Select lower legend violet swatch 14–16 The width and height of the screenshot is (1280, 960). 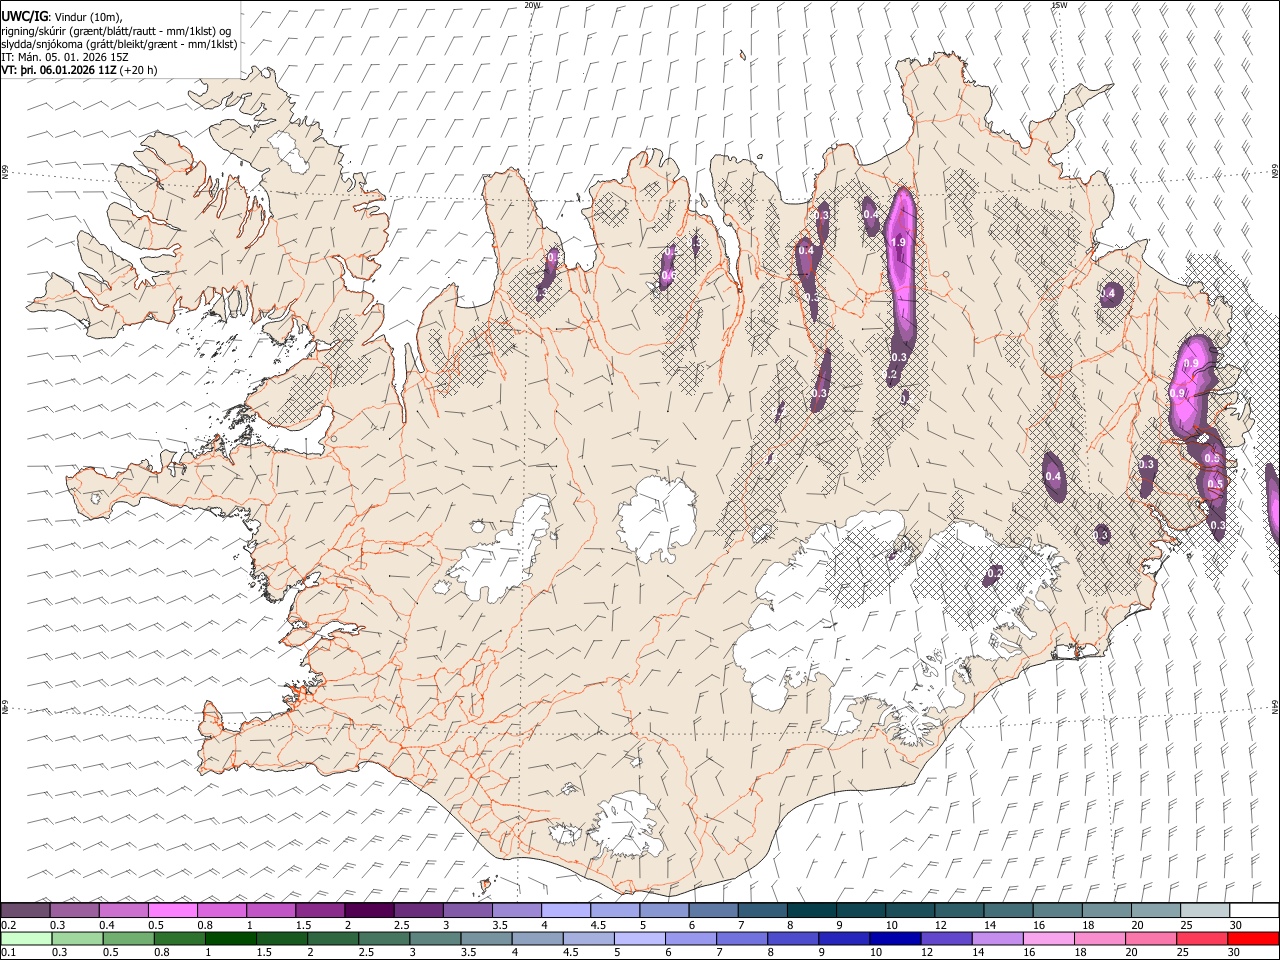click(998, 939)
